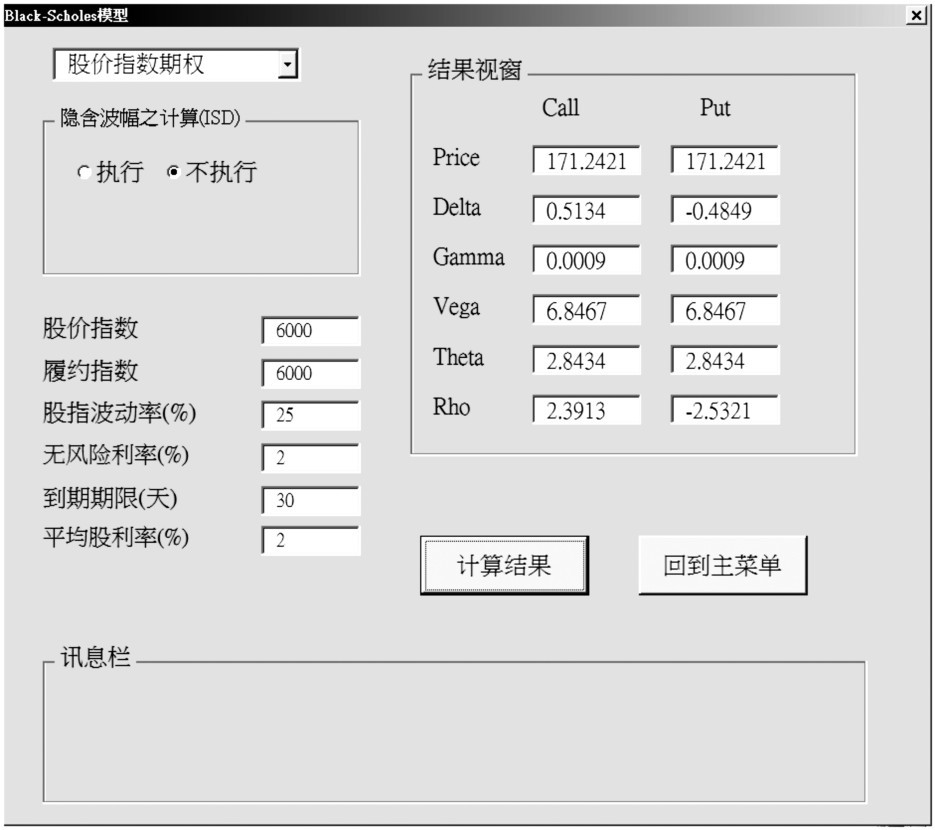
Task: Edit the 平均股利率(%) input field
Action: (x=310, y=541)
